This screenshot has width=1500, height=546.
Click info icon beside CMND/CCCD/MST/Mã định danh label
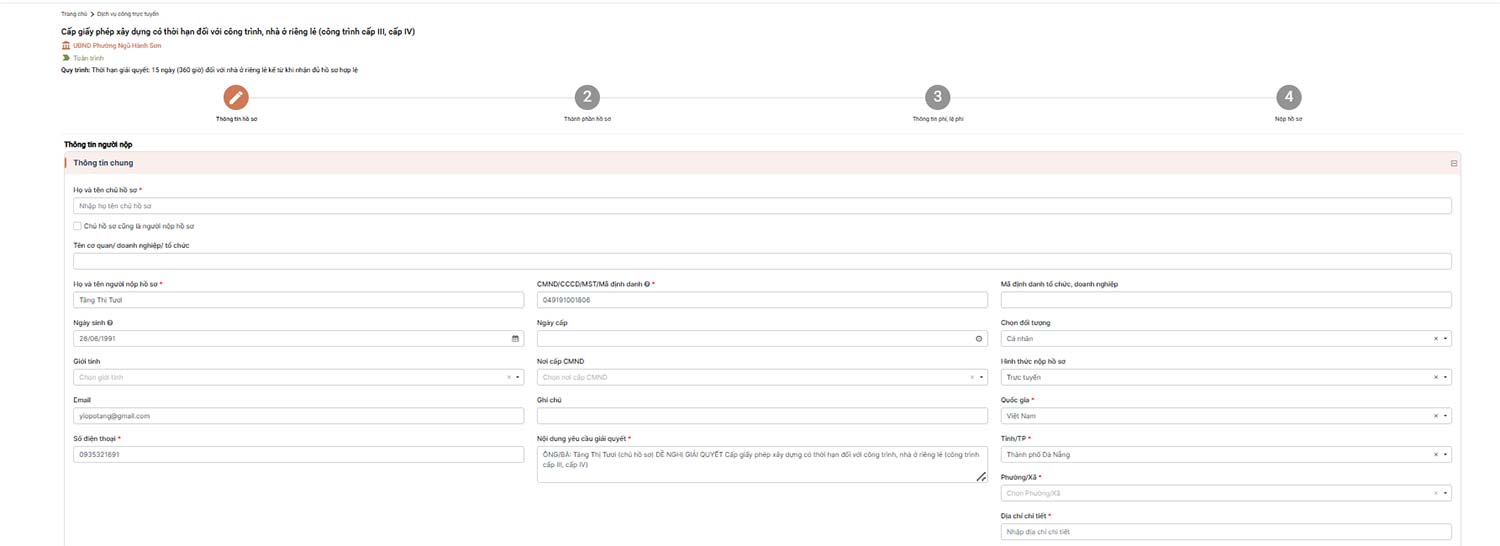tap(647, 284)
